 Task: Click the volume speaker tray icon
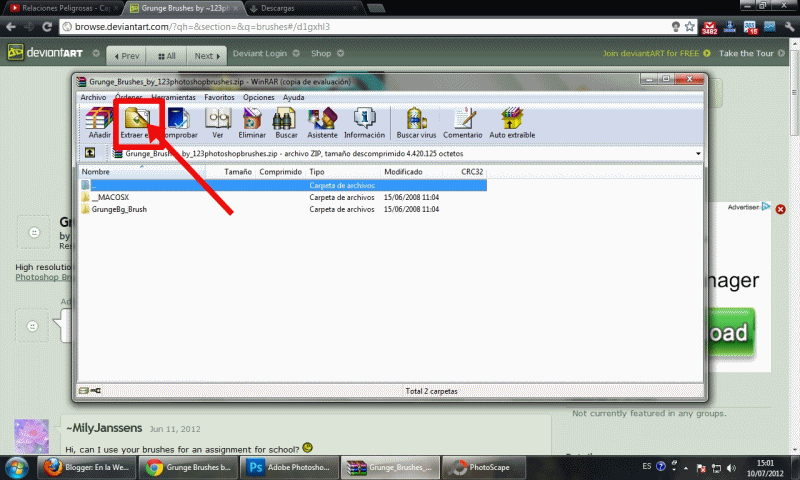pyautogui.click(x=731, y=468)
